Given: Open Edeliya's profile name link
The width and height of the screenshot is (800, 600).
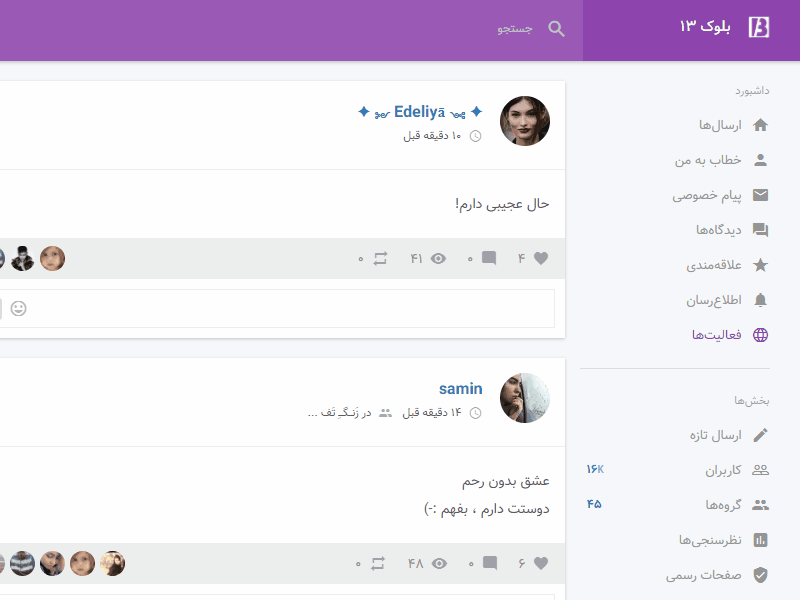Looking at the screenshot, I should pos(420,112).
